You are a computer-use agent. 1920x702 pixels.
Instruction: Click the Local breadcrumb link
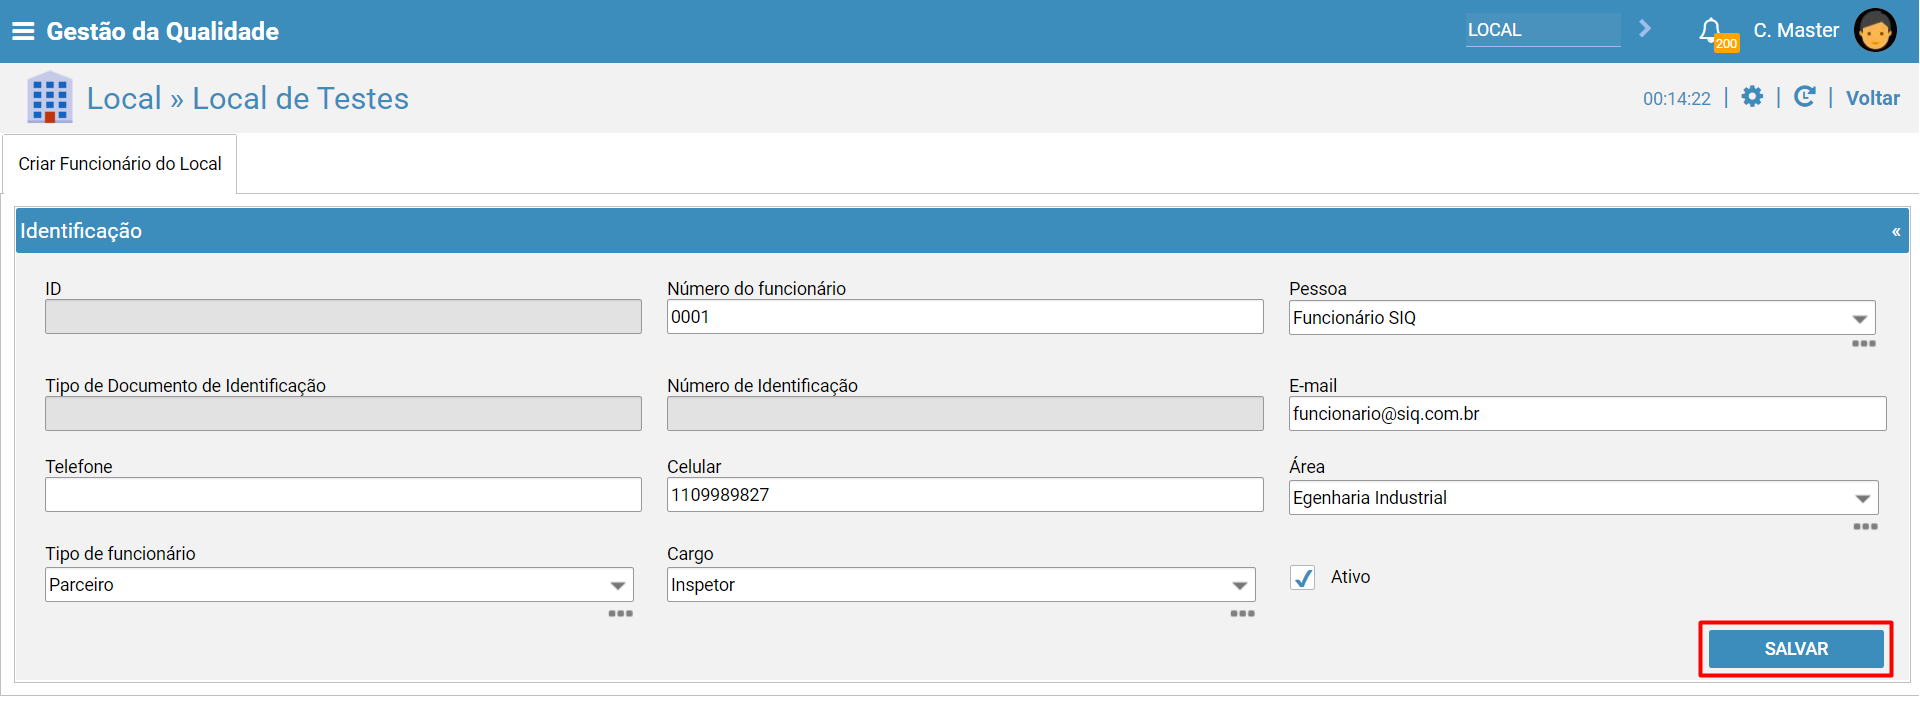coord(124,98)
